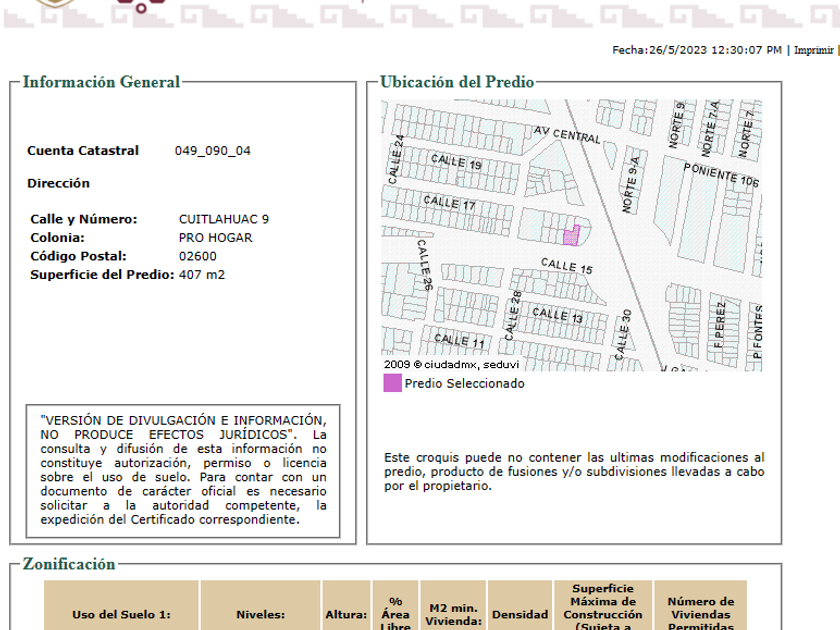This screenshot has height=630, width=840.
Task: Click the VERSIÓN DE DIVULGACIÓN disclaimer box
Action: point(183,471)
